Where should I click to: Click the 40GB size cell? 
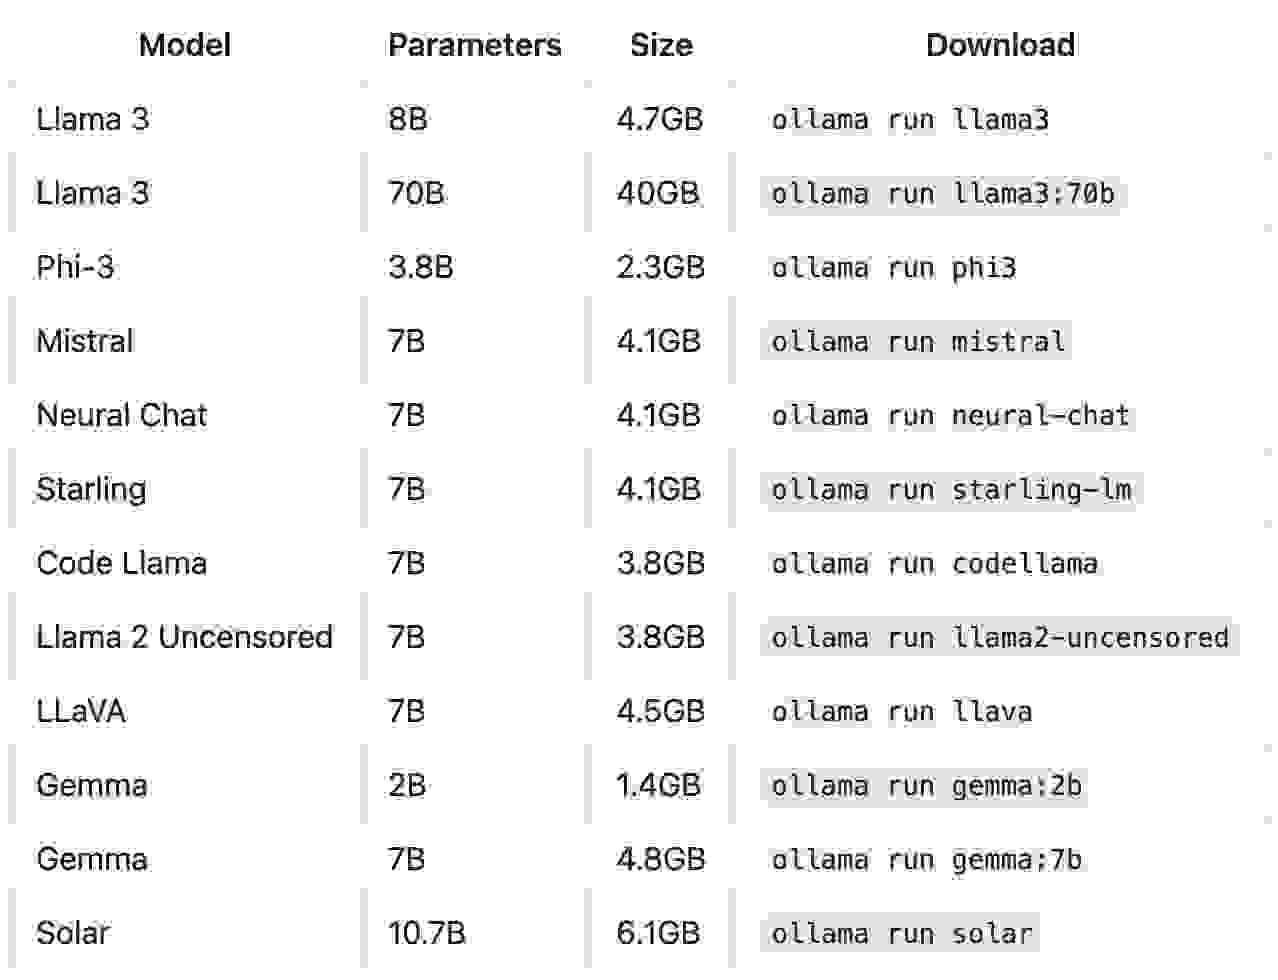[x=658, y=193]
